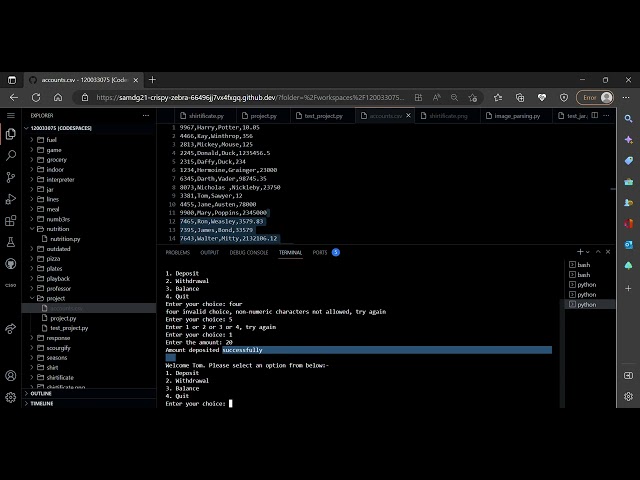The width and height of the screenshot is (640, 480).
Task: Open test_project.py in the explorer tree
Action: click(x=69, y=328)
